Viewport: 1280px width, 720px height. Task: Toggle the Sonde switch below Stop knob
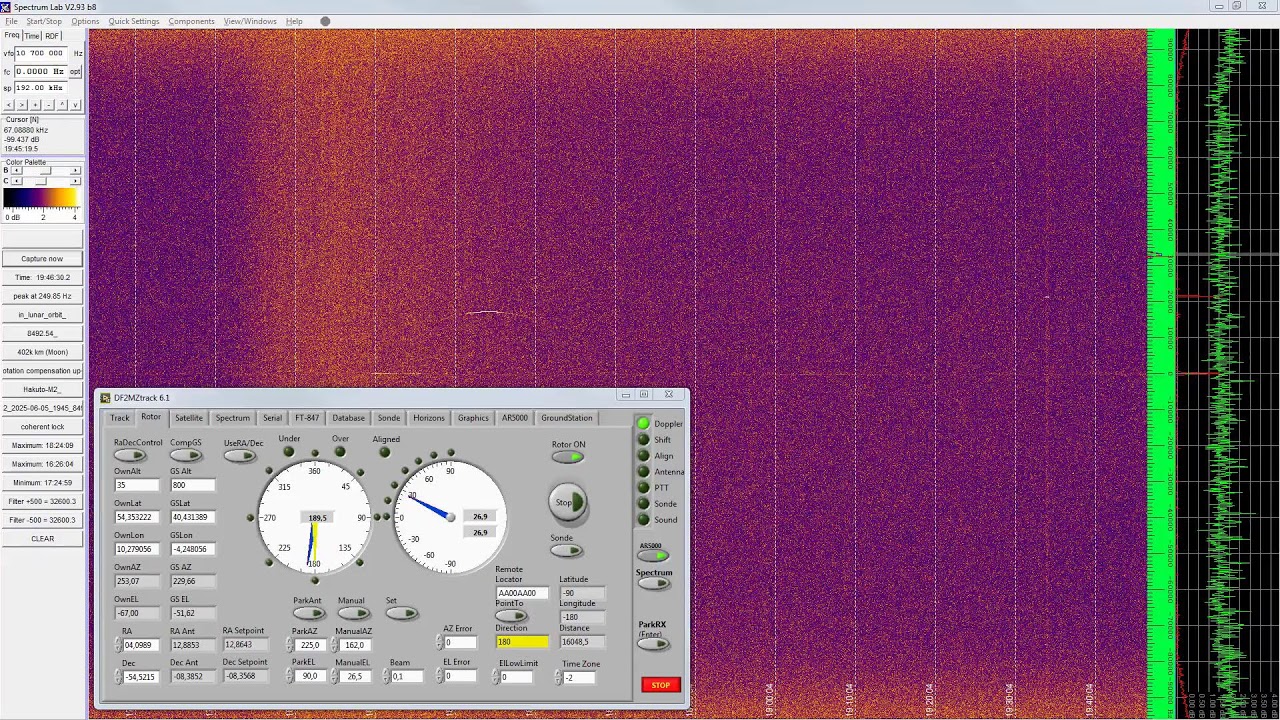click(566, 550)
